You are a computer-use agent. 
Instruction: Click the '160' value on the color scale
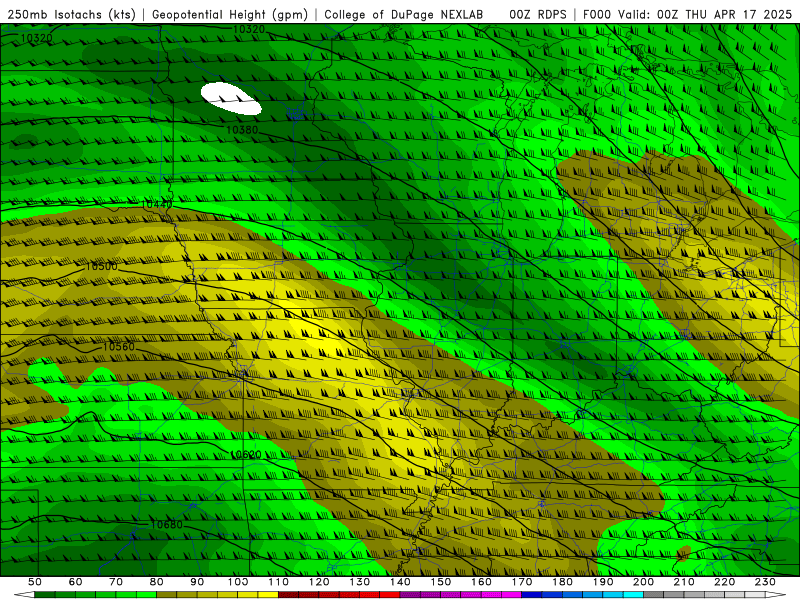click(481, 582)
